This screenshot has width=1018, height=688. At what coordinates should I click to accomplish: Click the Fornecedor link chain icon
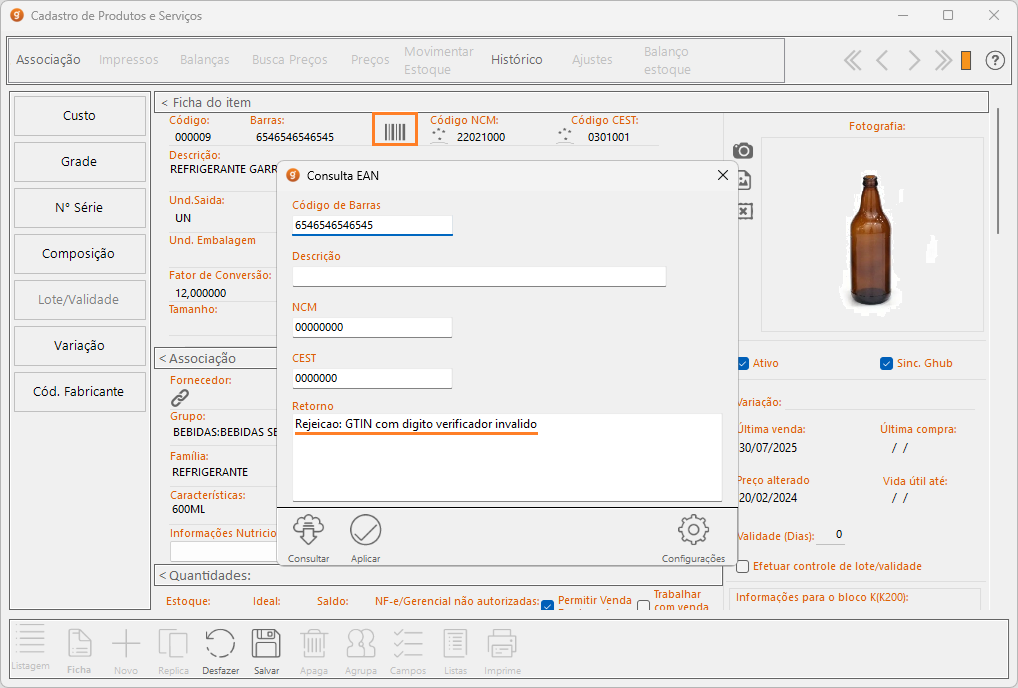180,398
